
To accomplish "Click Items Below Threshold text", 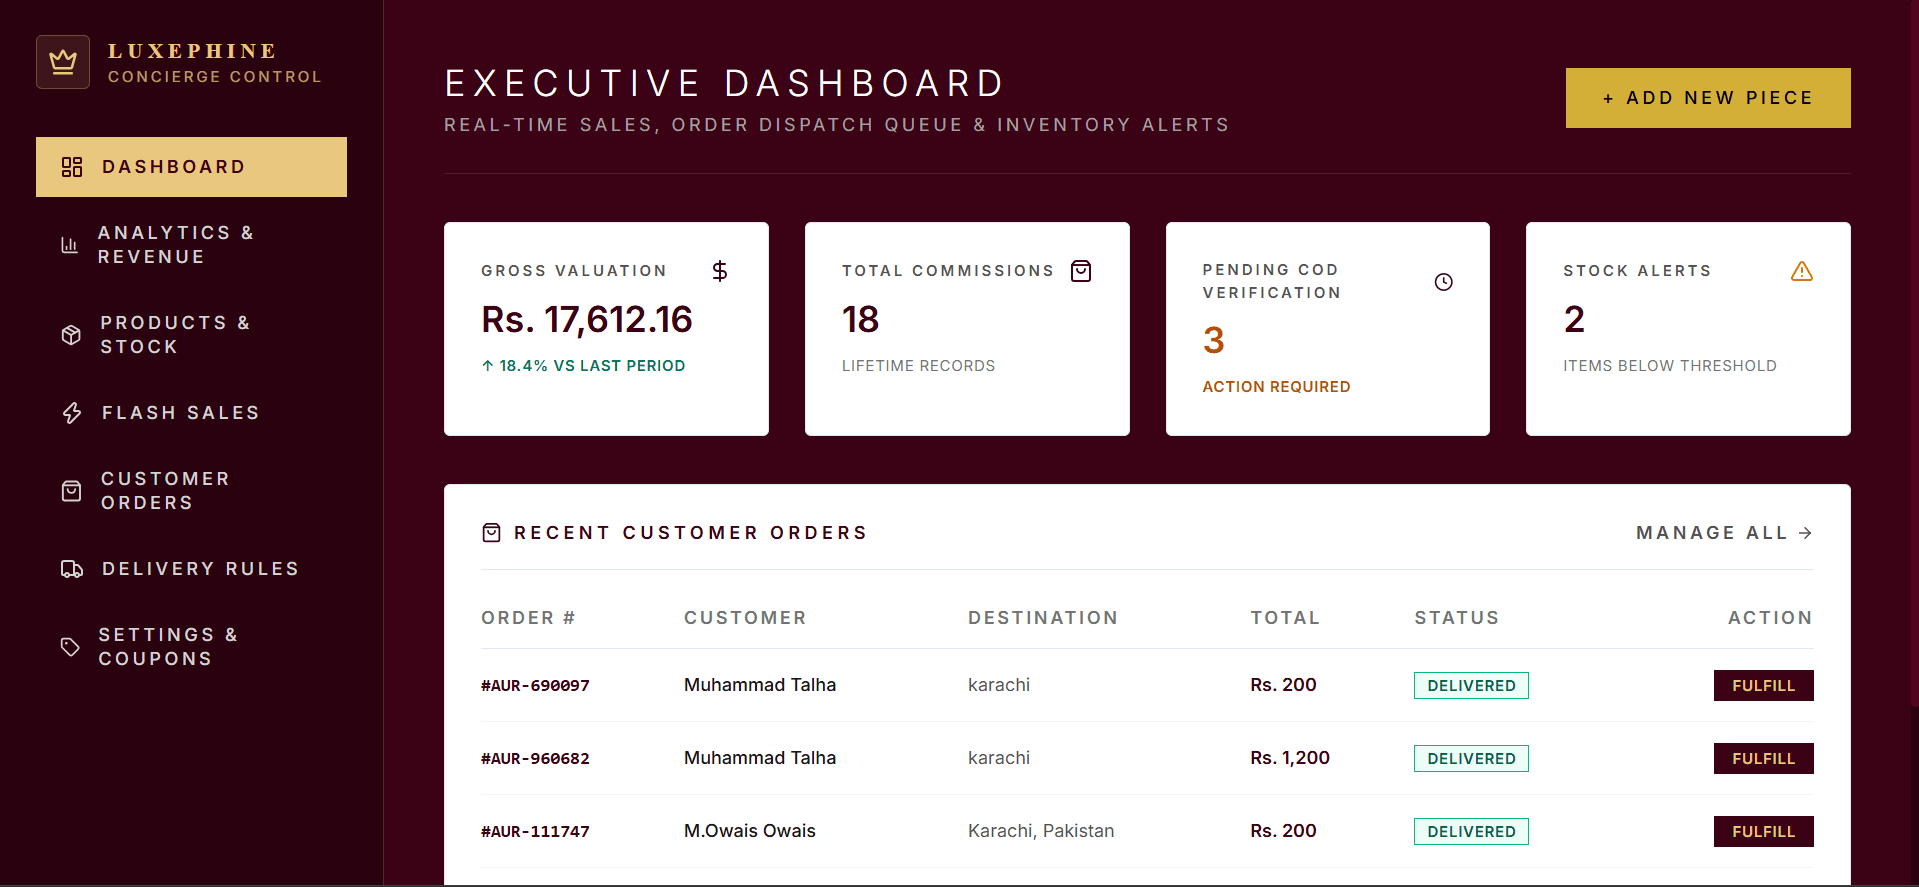I will click(1670, 366).
